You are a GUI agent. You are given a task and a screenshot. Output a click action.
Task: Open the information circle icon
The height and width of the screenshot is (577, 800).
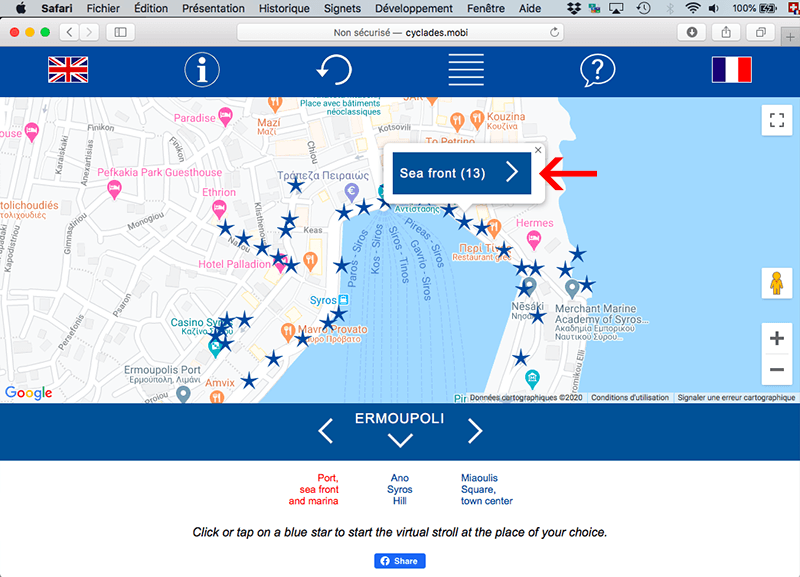pyautogui.click(x=202, y=69)
